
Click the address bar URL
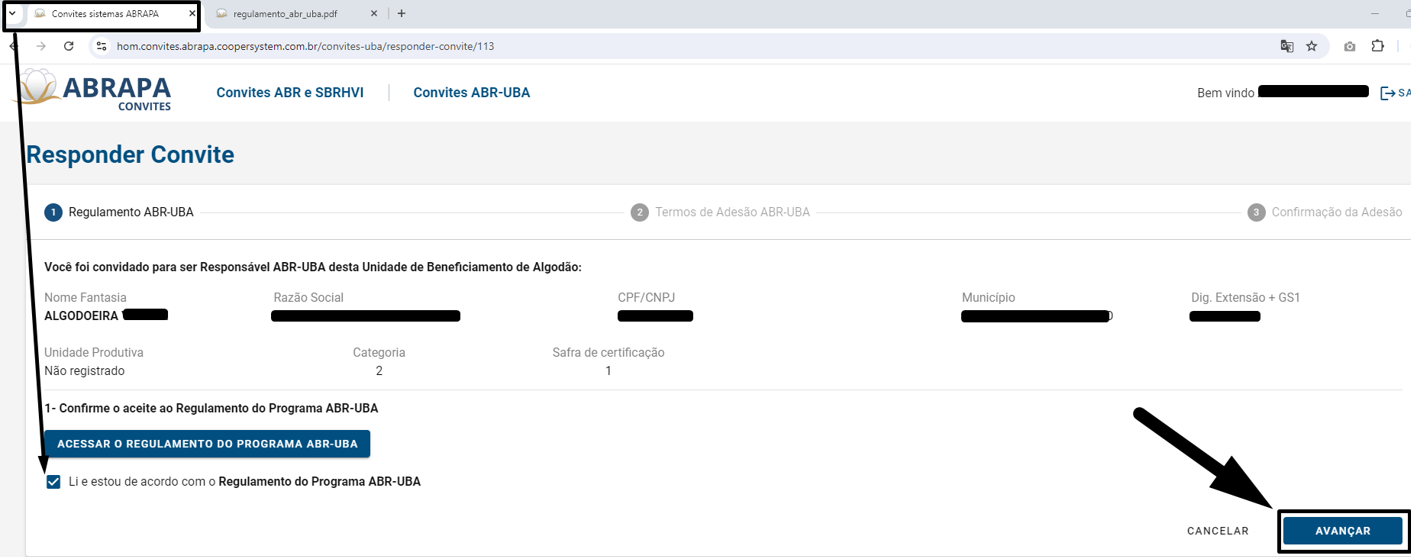click(305, 46)
